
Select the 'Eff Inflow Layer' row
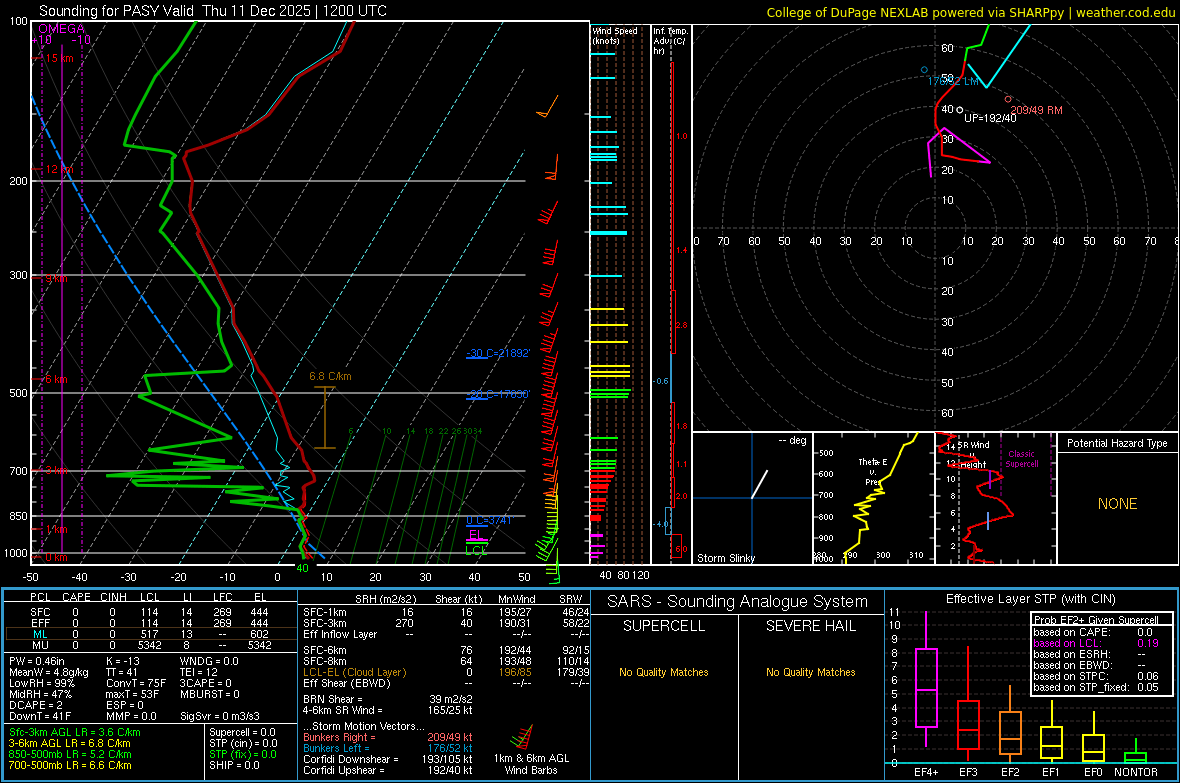tap(446, 634)
